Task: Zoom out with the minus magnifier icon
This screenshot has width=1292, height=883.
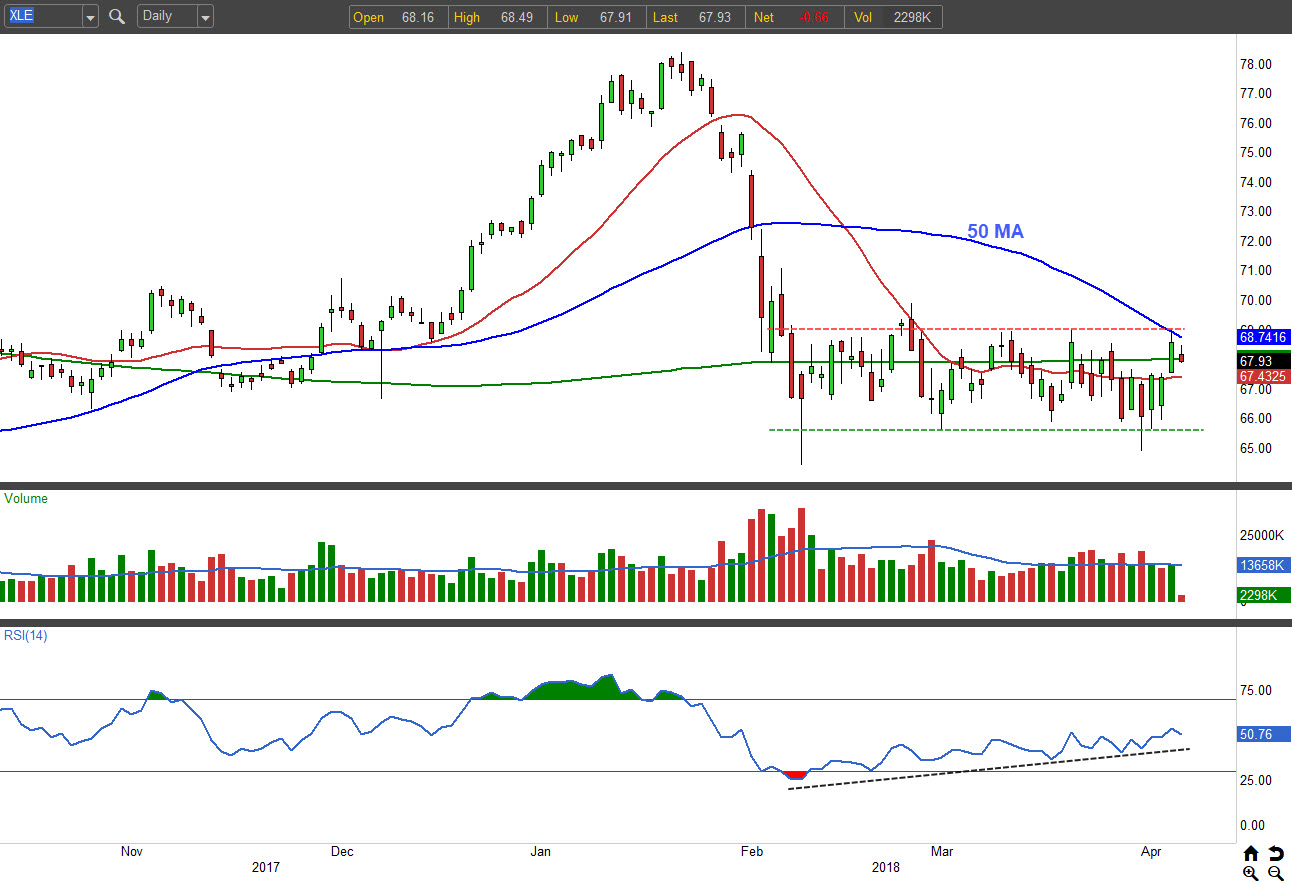Action: pyautogui.click(x=1276, y=873)
